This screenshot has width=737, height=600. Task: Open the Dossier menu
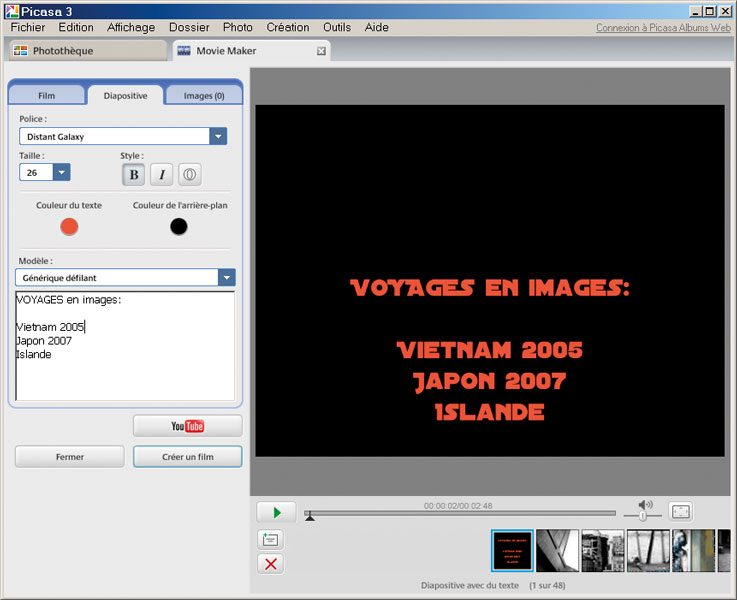tap(189, 27)
